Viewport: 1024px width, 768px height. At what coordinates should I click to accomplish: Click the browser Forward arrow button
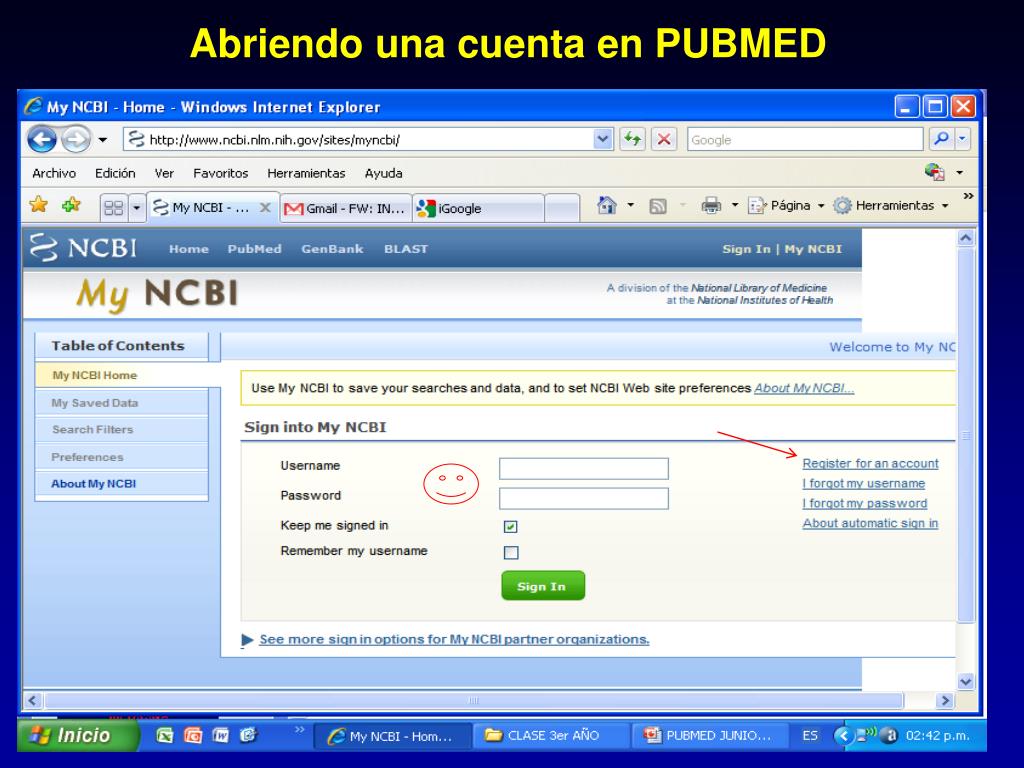pyautogui.click(x=76, y=139)
